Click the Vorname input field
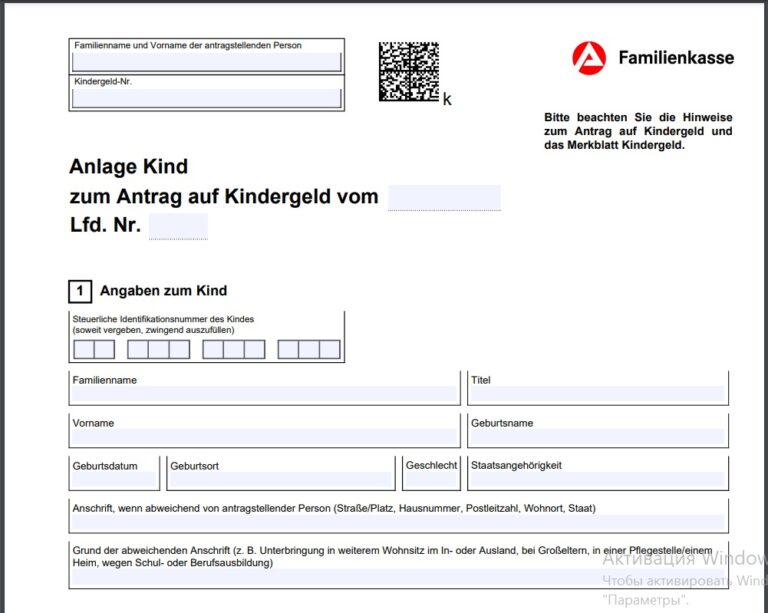 264,437
